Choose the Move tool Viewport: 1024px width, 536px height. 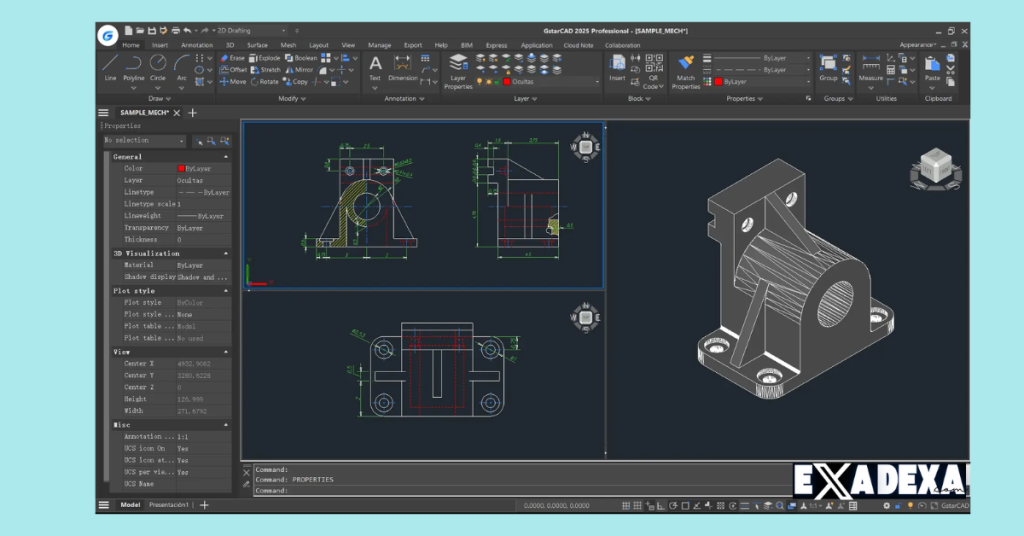point(233,82)
